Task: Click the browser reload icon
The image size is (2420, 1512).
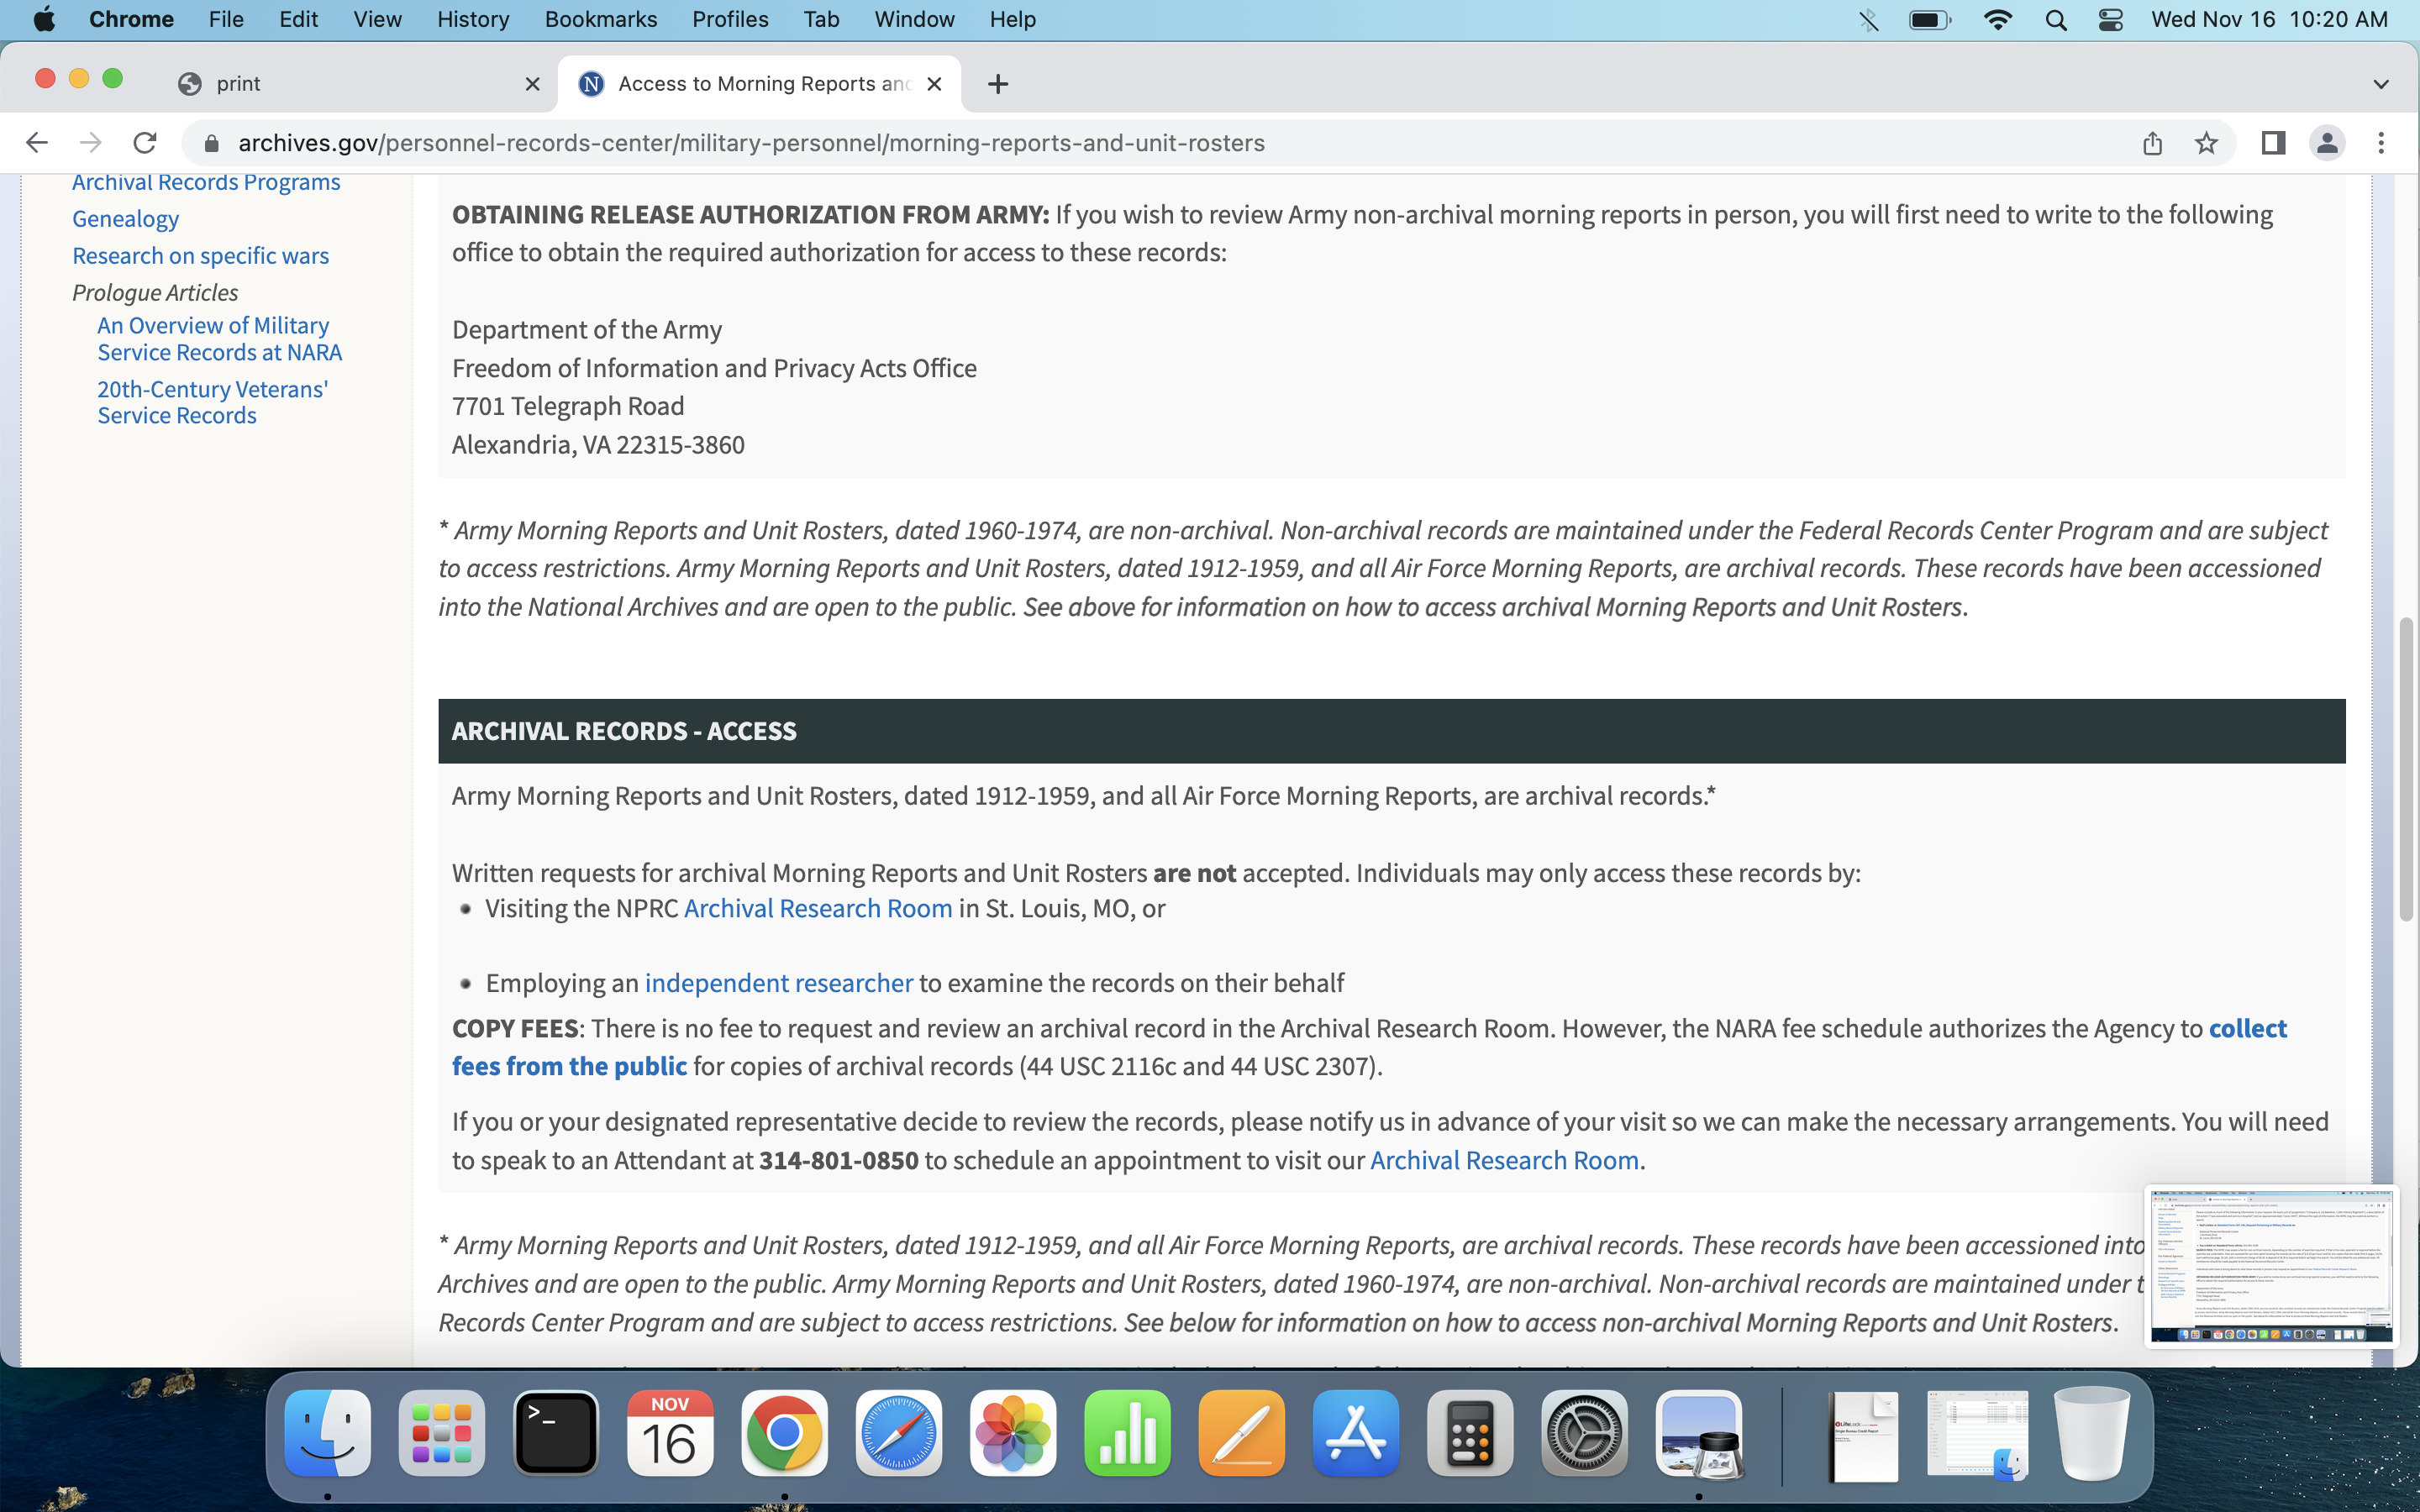Action: point(145,143)
